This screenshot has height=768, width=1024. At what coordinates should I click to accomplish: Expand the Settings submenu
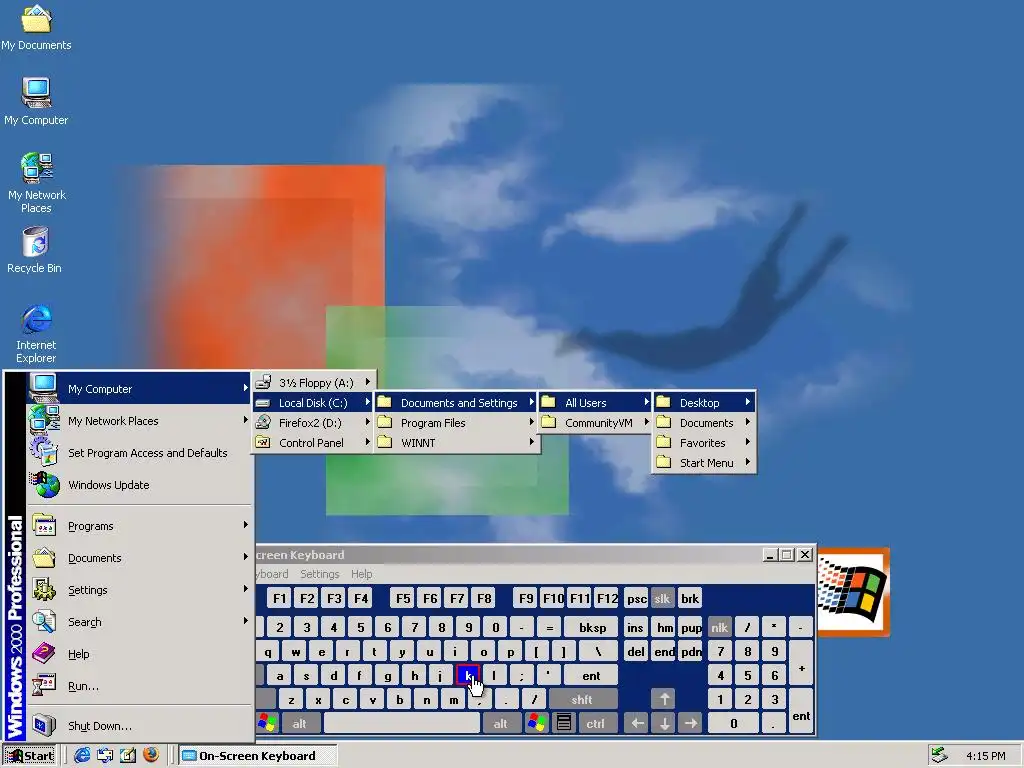(139, 590)
